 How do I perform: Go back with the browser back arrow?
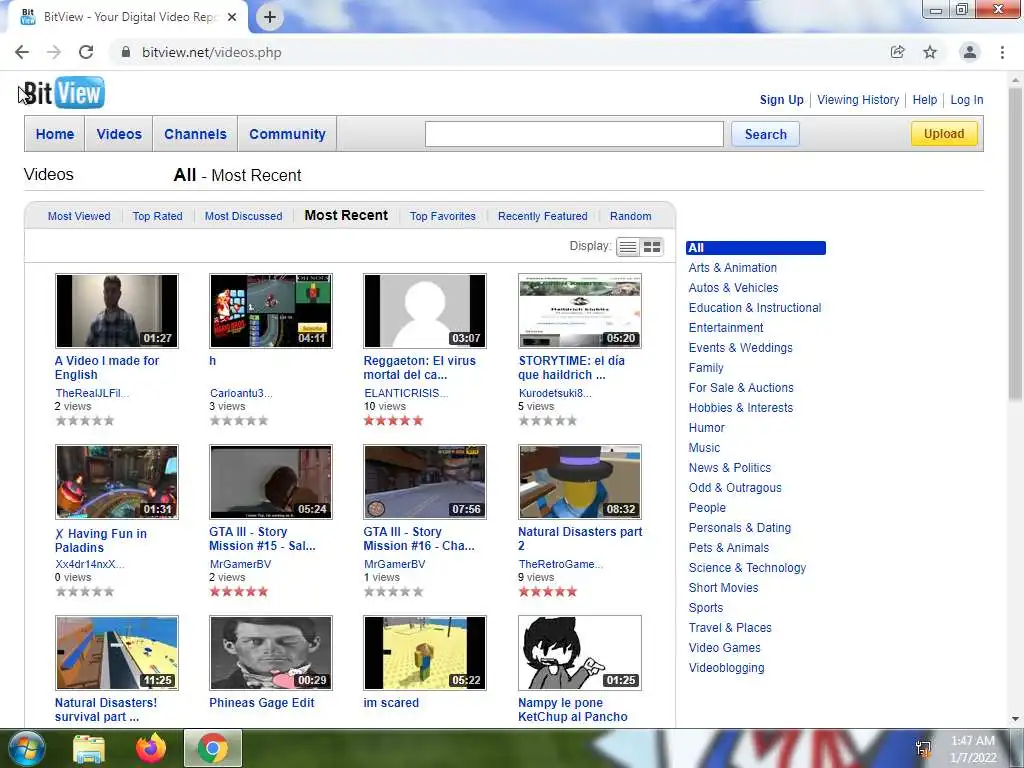point(22,52)
